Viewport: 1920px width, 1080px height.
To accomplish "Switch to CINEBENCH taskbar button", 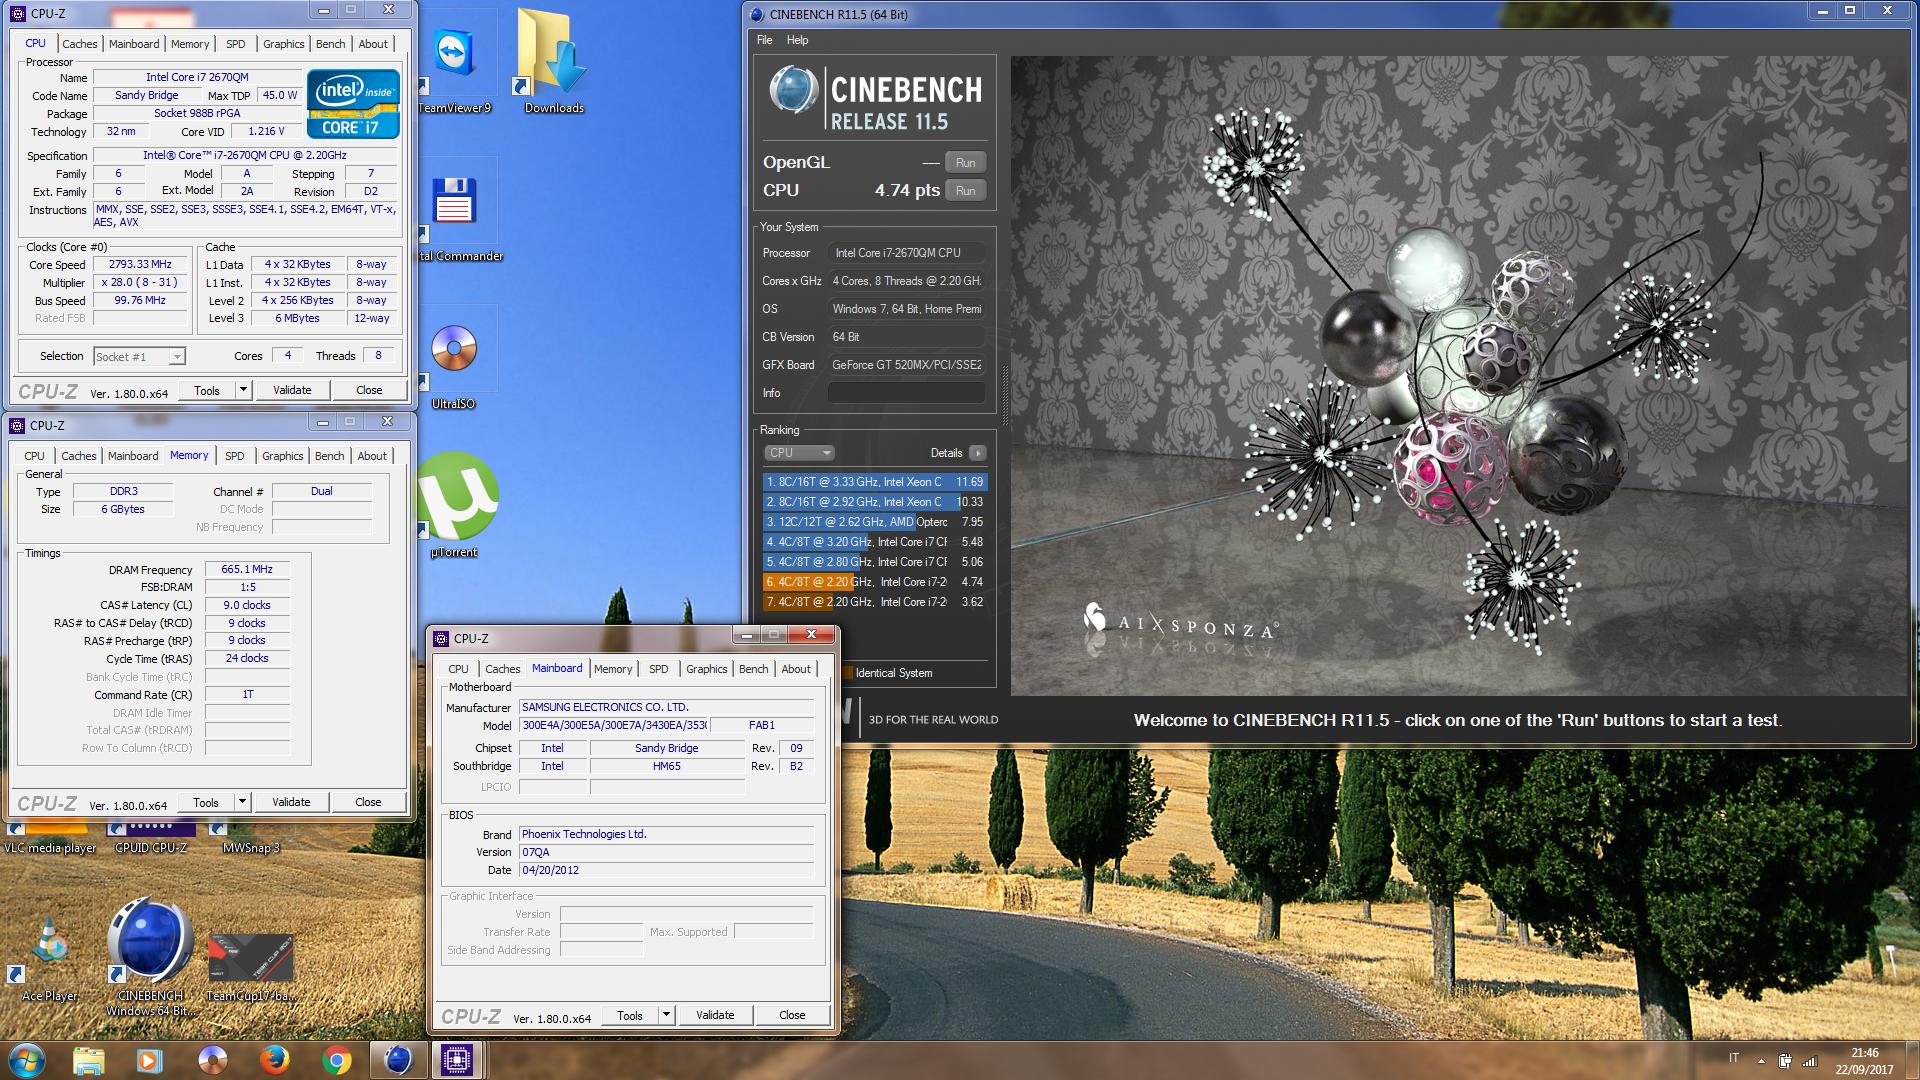I will 398,1060.
